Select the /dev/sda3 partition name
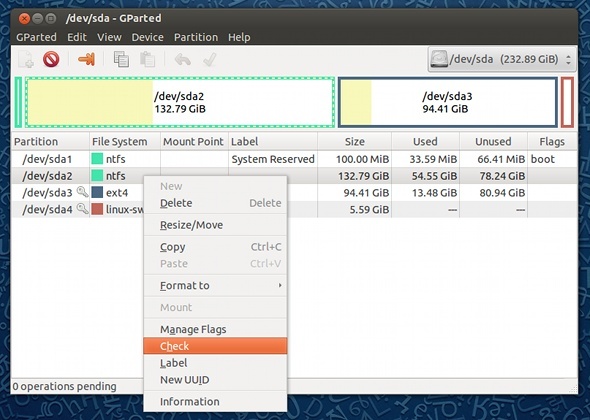 coord(47,193)
